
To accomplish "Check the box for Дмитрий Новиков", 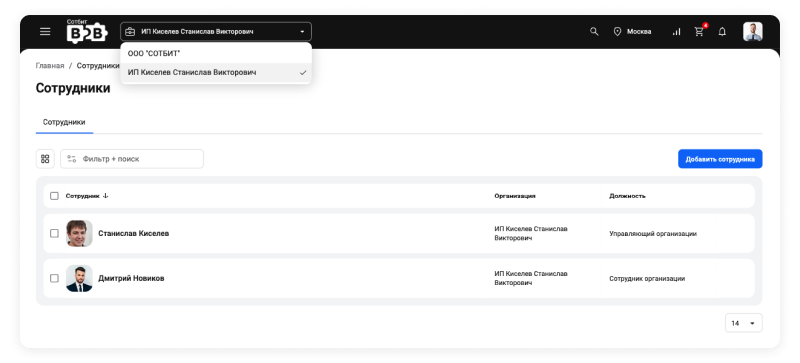I will (54, 278).
